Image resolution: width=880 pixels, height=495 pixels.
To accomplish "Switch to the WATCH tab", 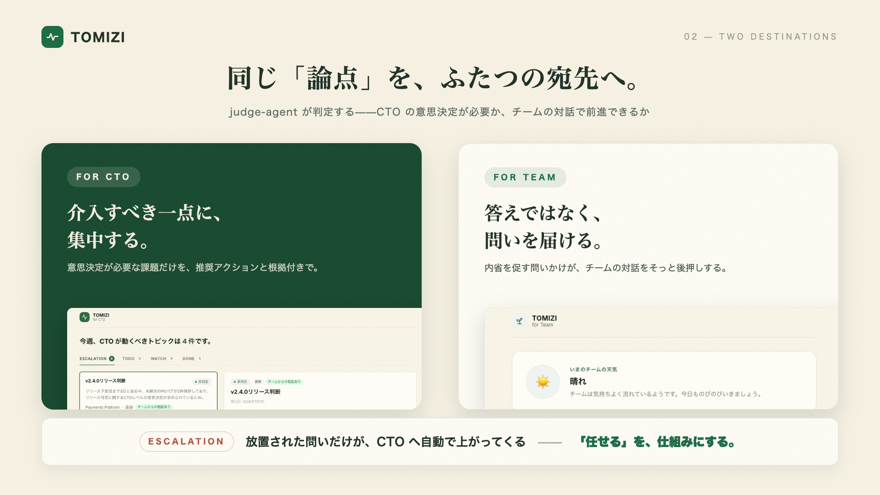I will tap(162, 359).
